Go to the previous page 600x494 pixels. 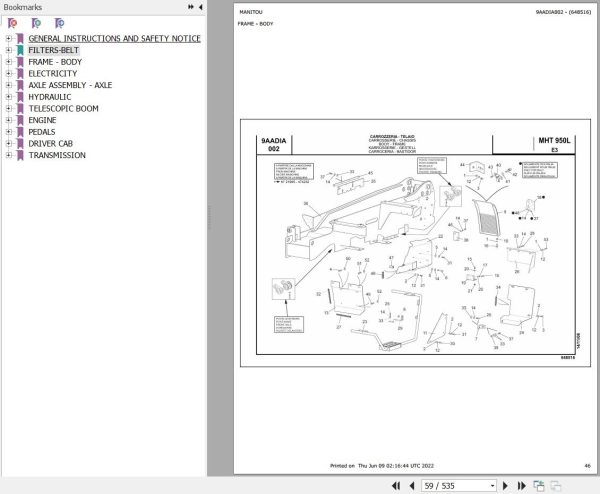(x=412, y=486)
